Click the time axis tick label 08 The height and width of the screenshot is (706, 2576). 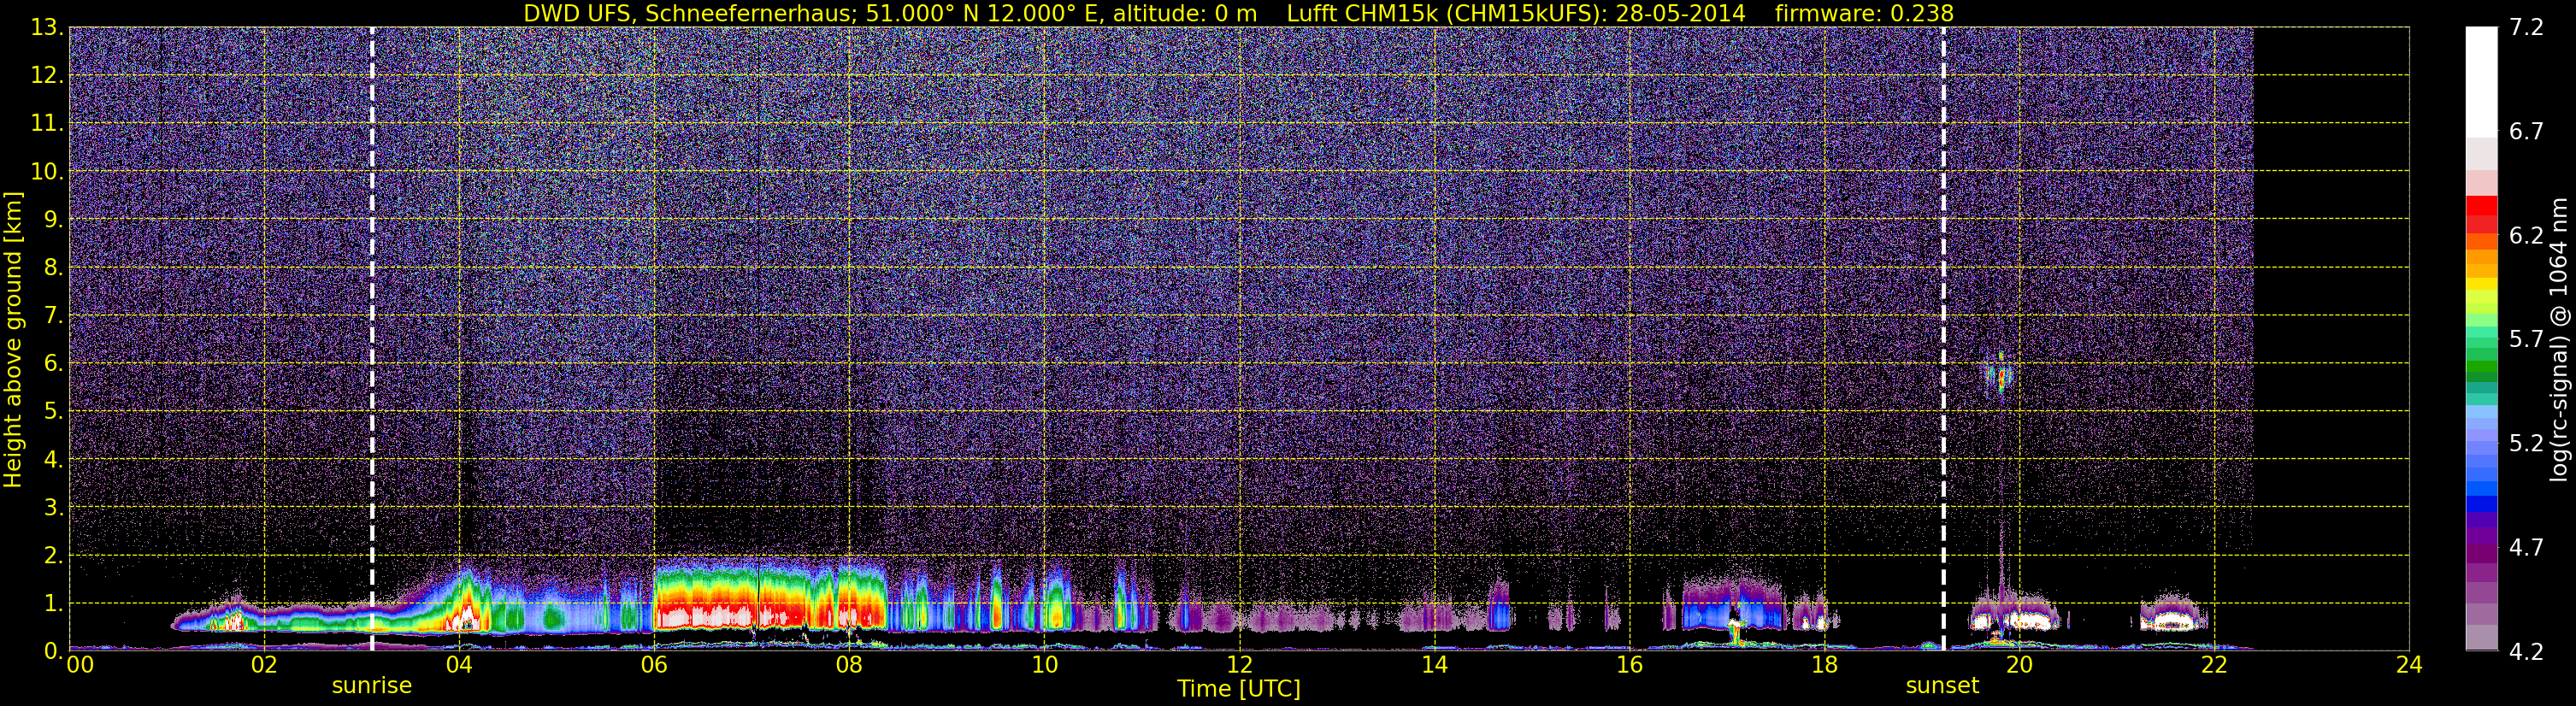(x=849, y=665)
